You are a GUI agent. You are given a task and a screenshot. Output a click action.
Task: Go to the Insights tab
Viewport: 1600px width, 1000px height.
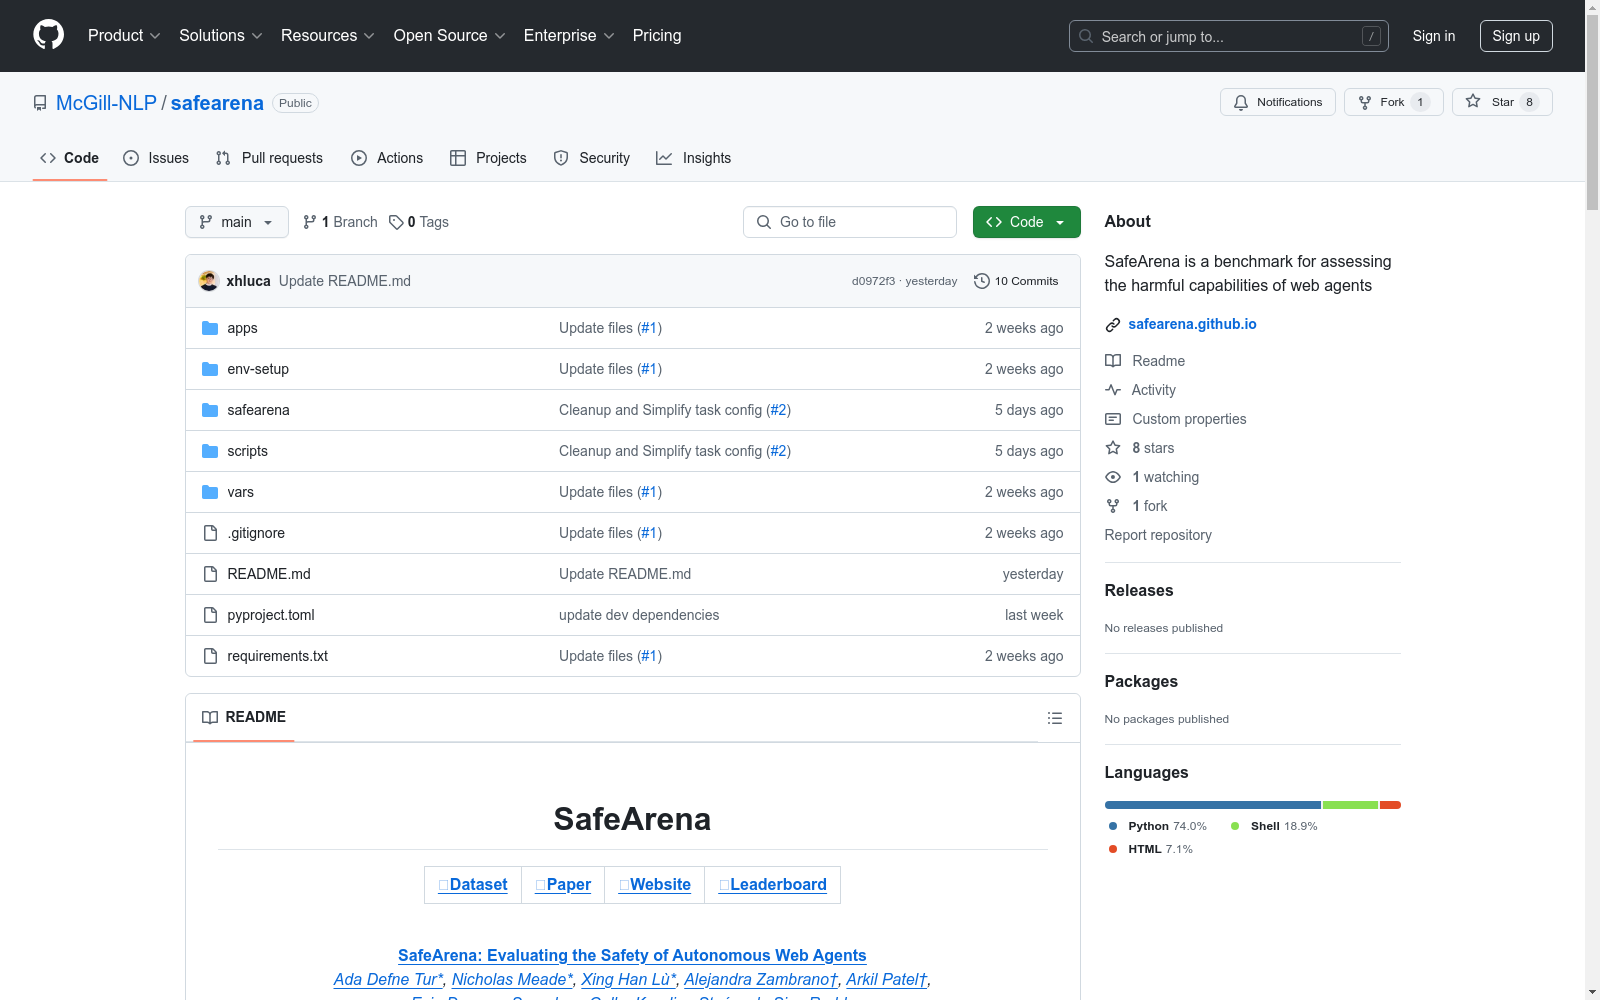[x=694, y=158]
